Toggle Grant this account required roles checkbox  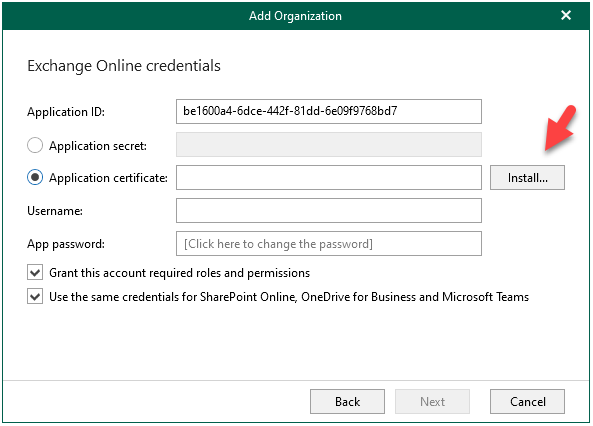[35, 272]
